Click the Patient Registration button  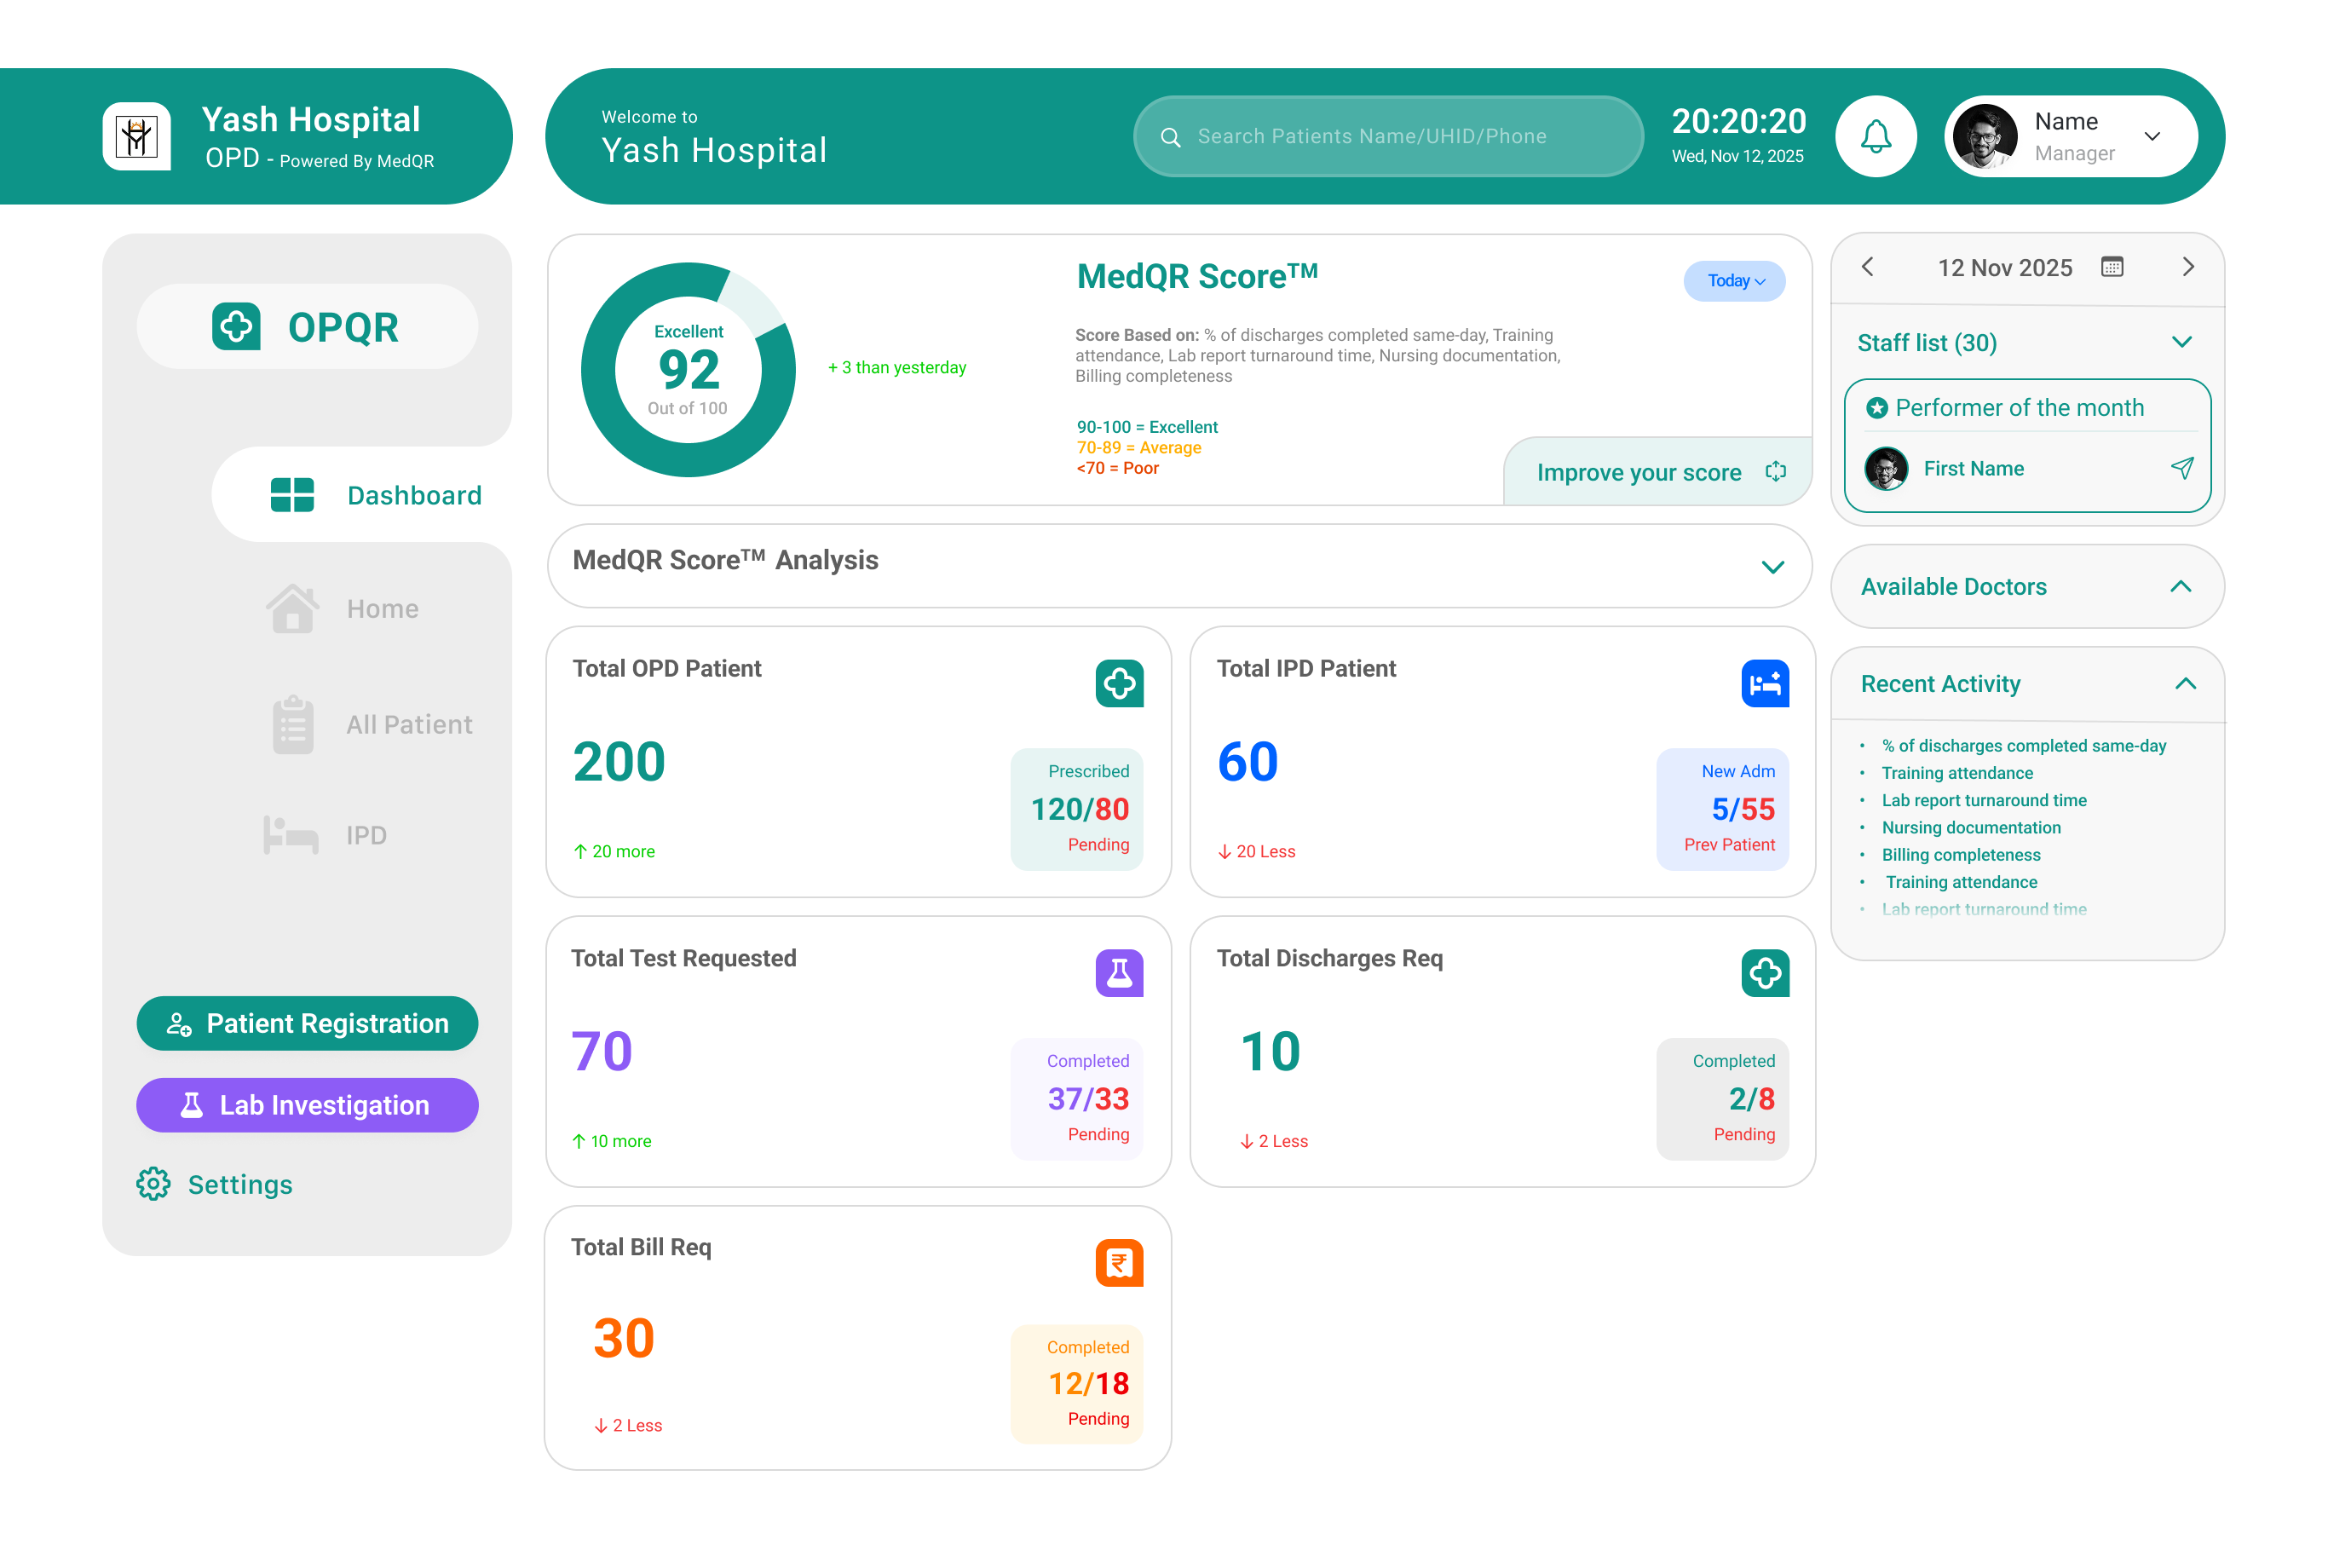pyautogui.click(x=307, y=1023)
